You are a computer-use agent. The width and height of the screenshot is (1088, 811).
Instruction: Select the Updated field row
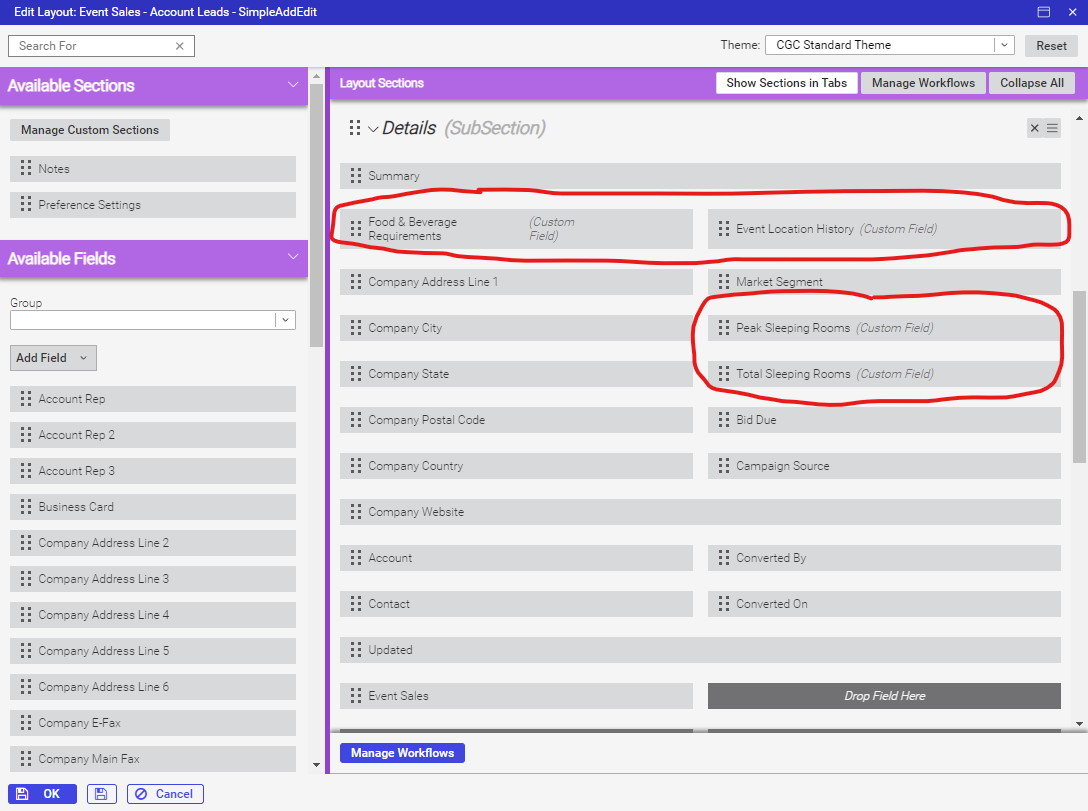point(700,650)
